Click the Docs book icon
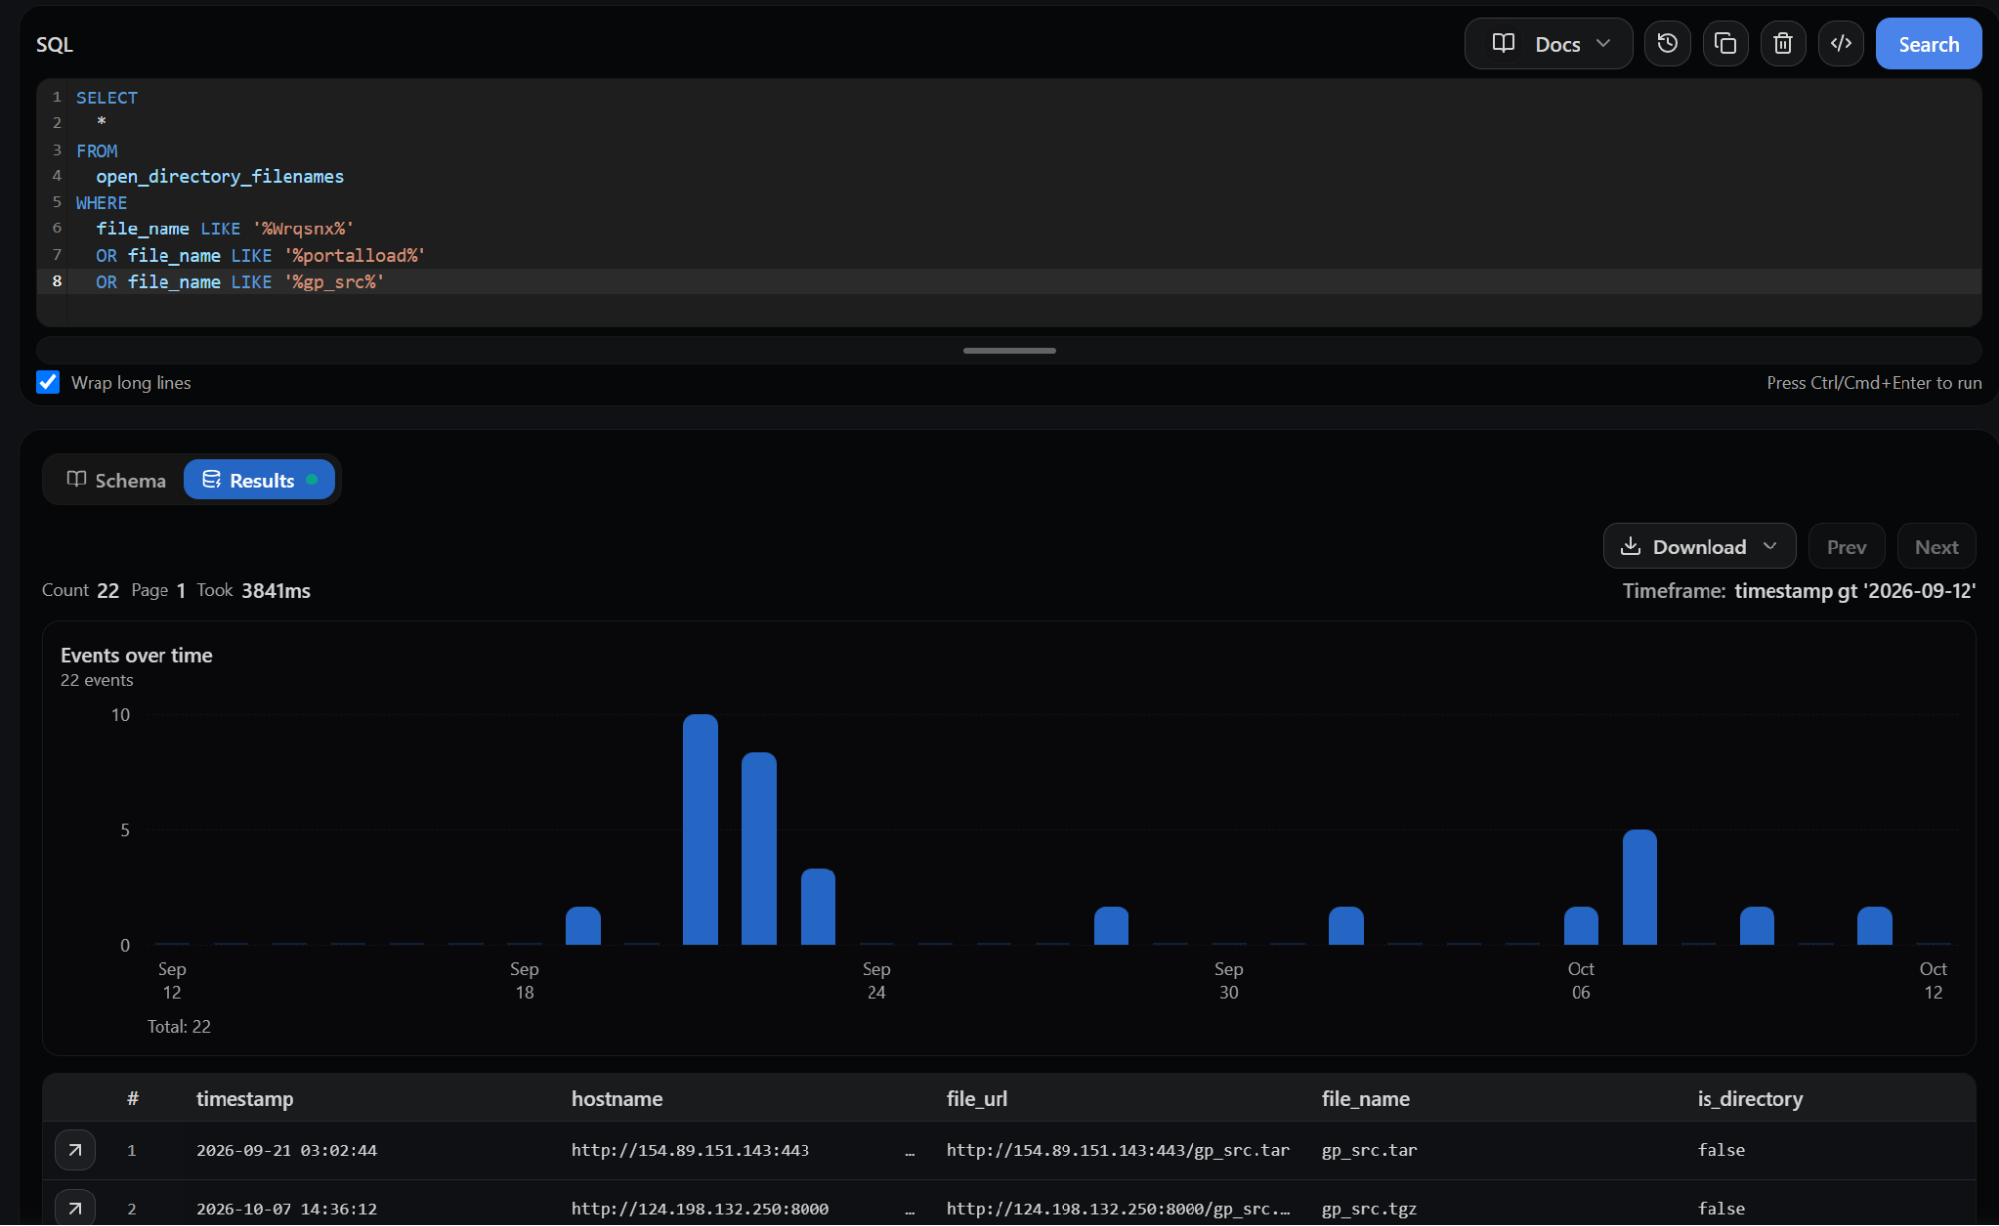 [1503, 44]
